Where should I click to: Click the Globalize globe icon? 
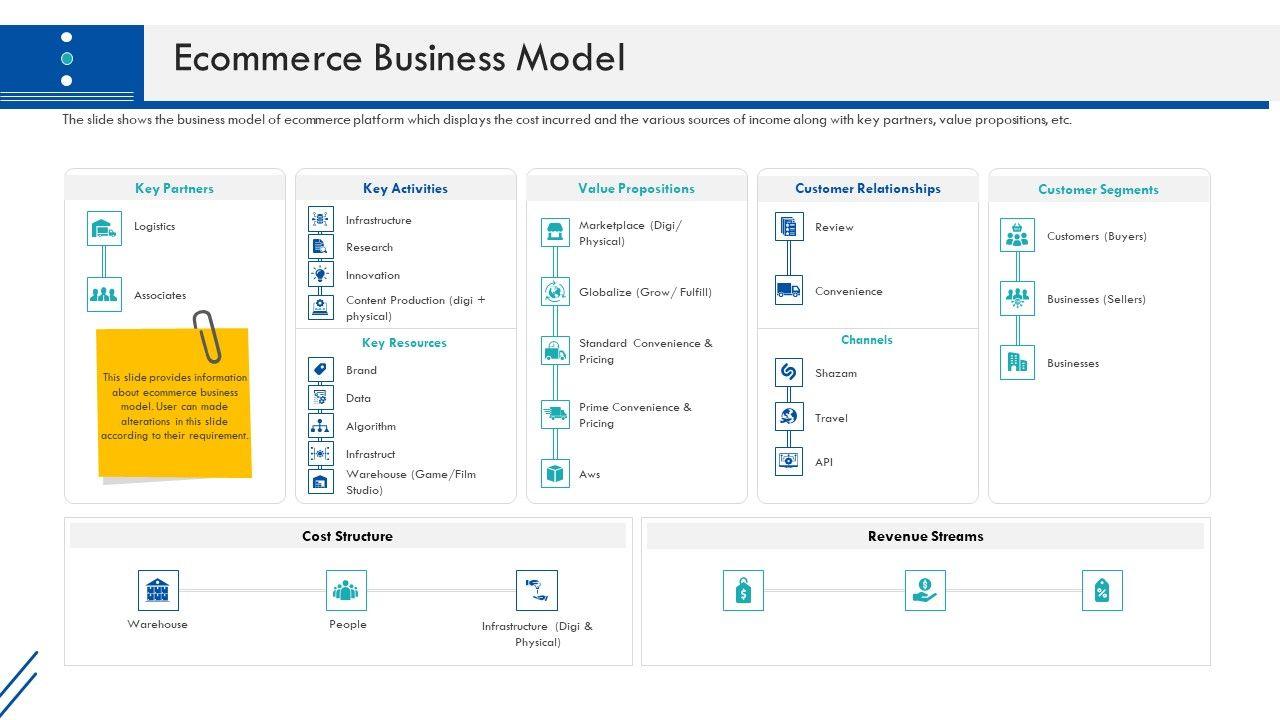555,292
